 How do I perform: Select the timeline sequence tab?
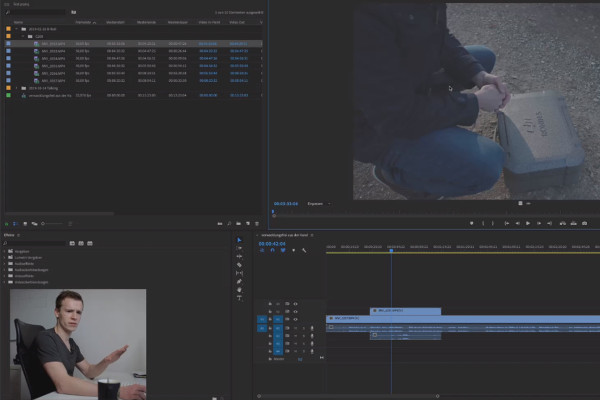click(284, 235)
